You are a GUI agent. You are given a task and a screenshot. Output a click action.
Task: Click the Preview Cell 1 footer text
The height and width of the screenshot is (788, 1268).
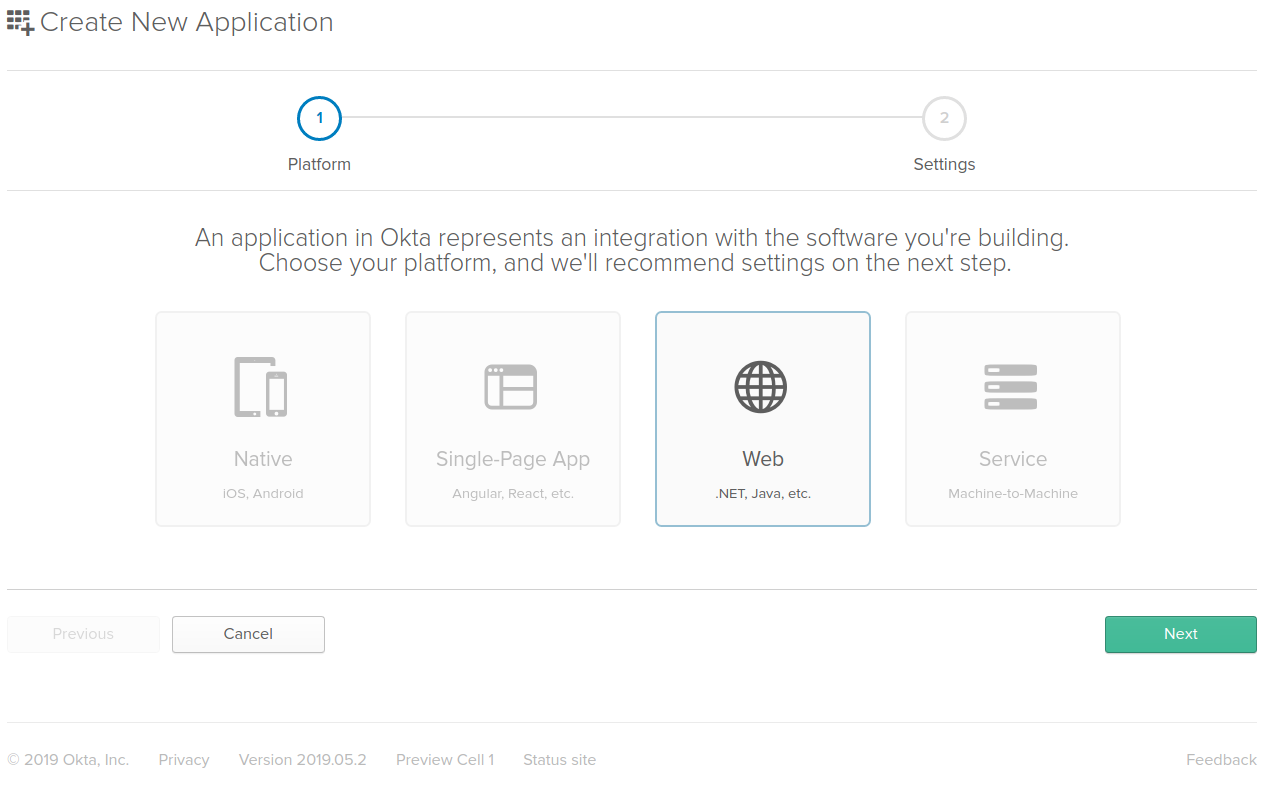(x=445, y=760)
